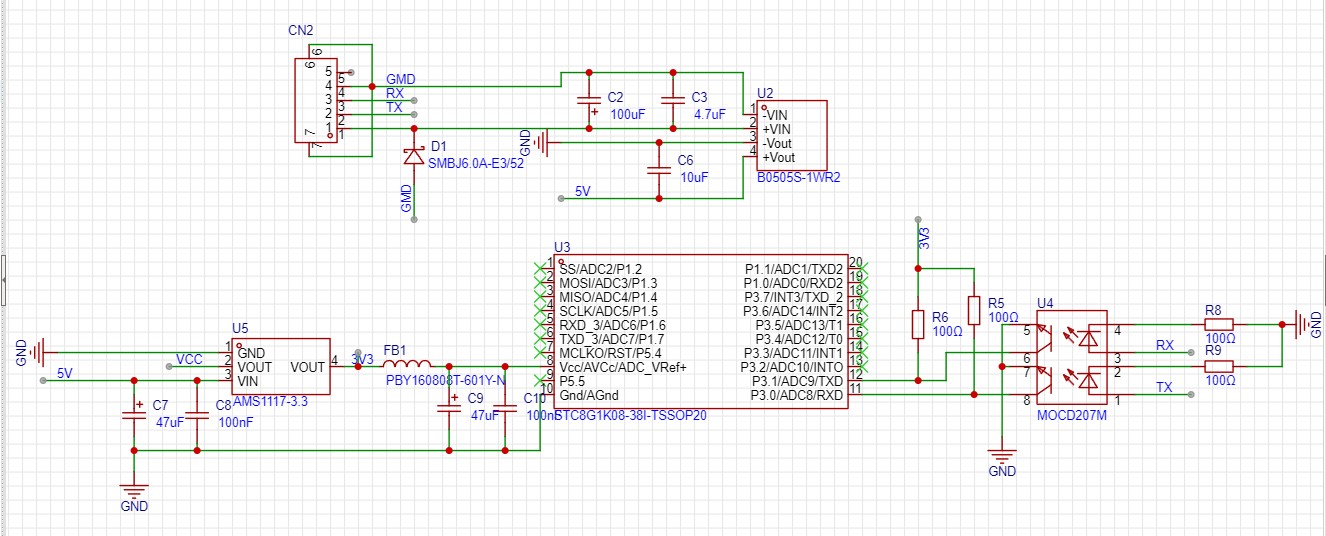This screenshot has height=536, width=1326.
Task: Click the 100uF value of C2
Action: 628,115
